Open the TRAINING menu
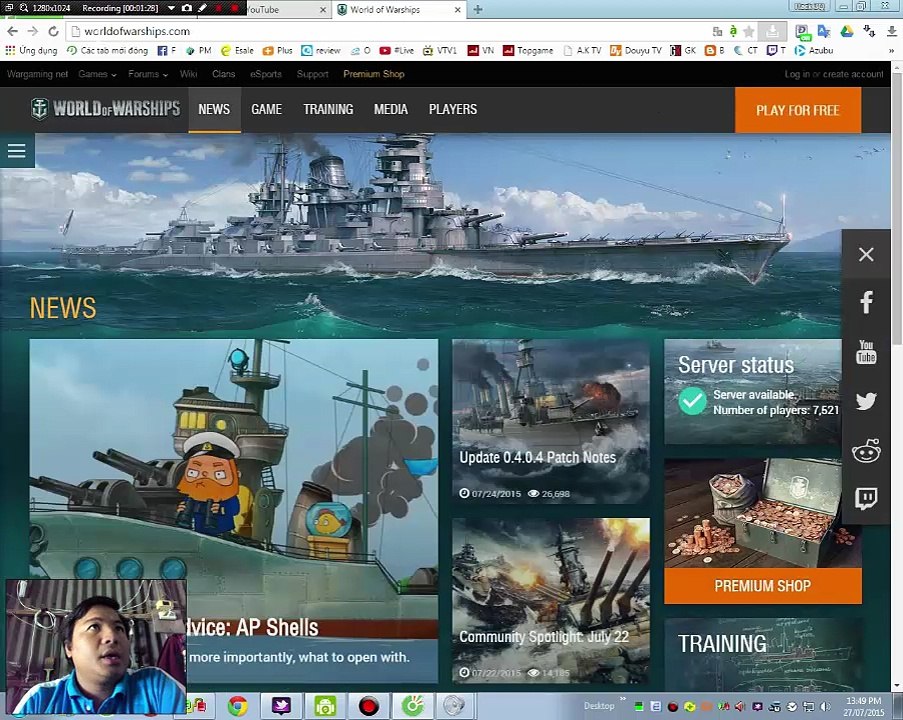Image resolution: width=903 pixels, height=720 pixels. coord(328,109)
